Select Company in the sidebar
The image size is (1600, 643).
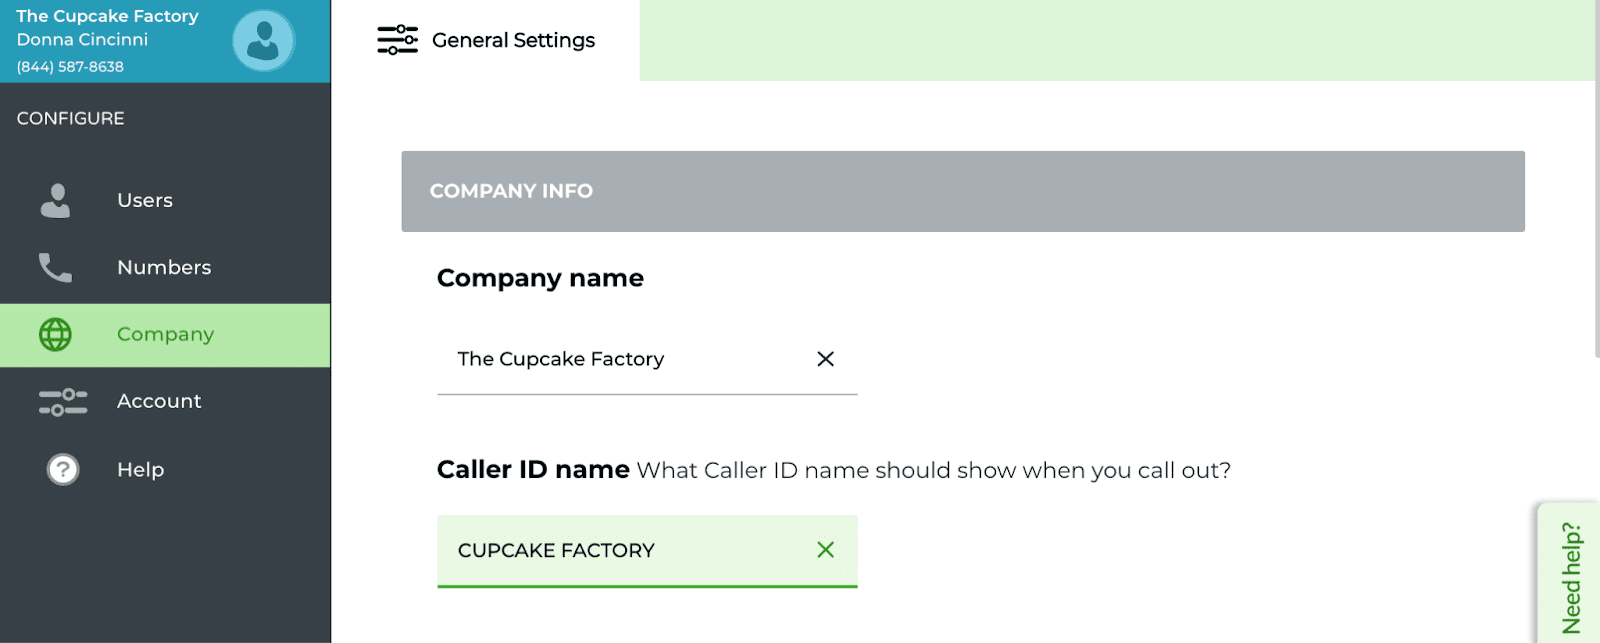(x=165, y=335)
